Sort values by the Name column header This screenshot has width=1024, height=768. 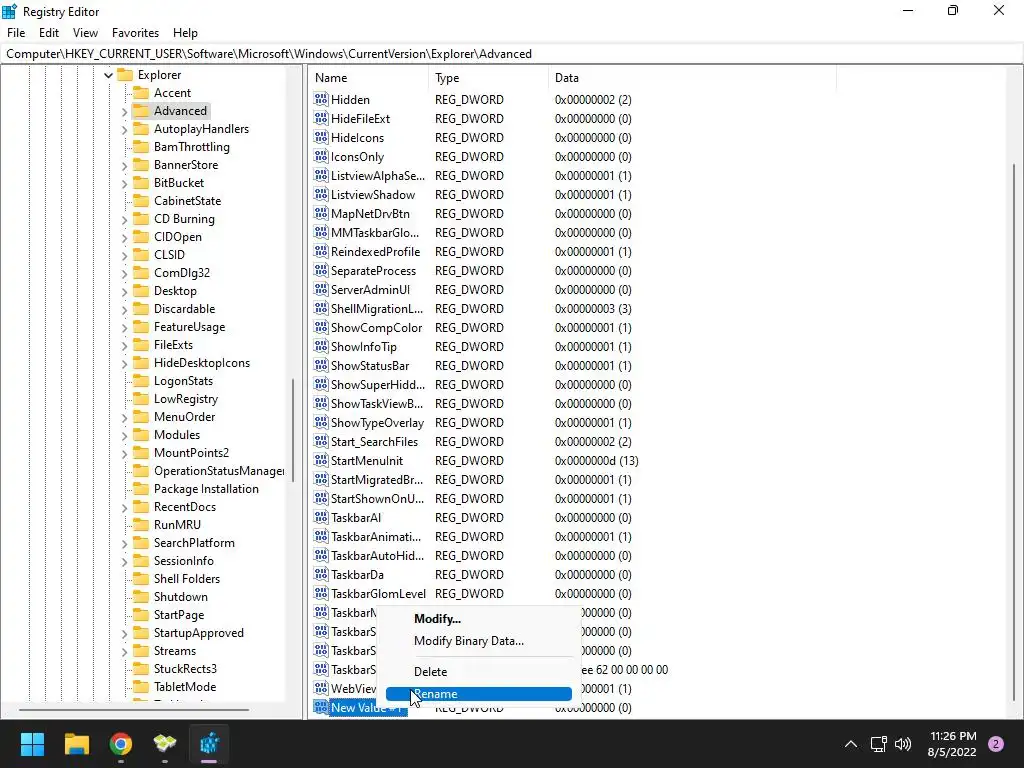[368, 78]
